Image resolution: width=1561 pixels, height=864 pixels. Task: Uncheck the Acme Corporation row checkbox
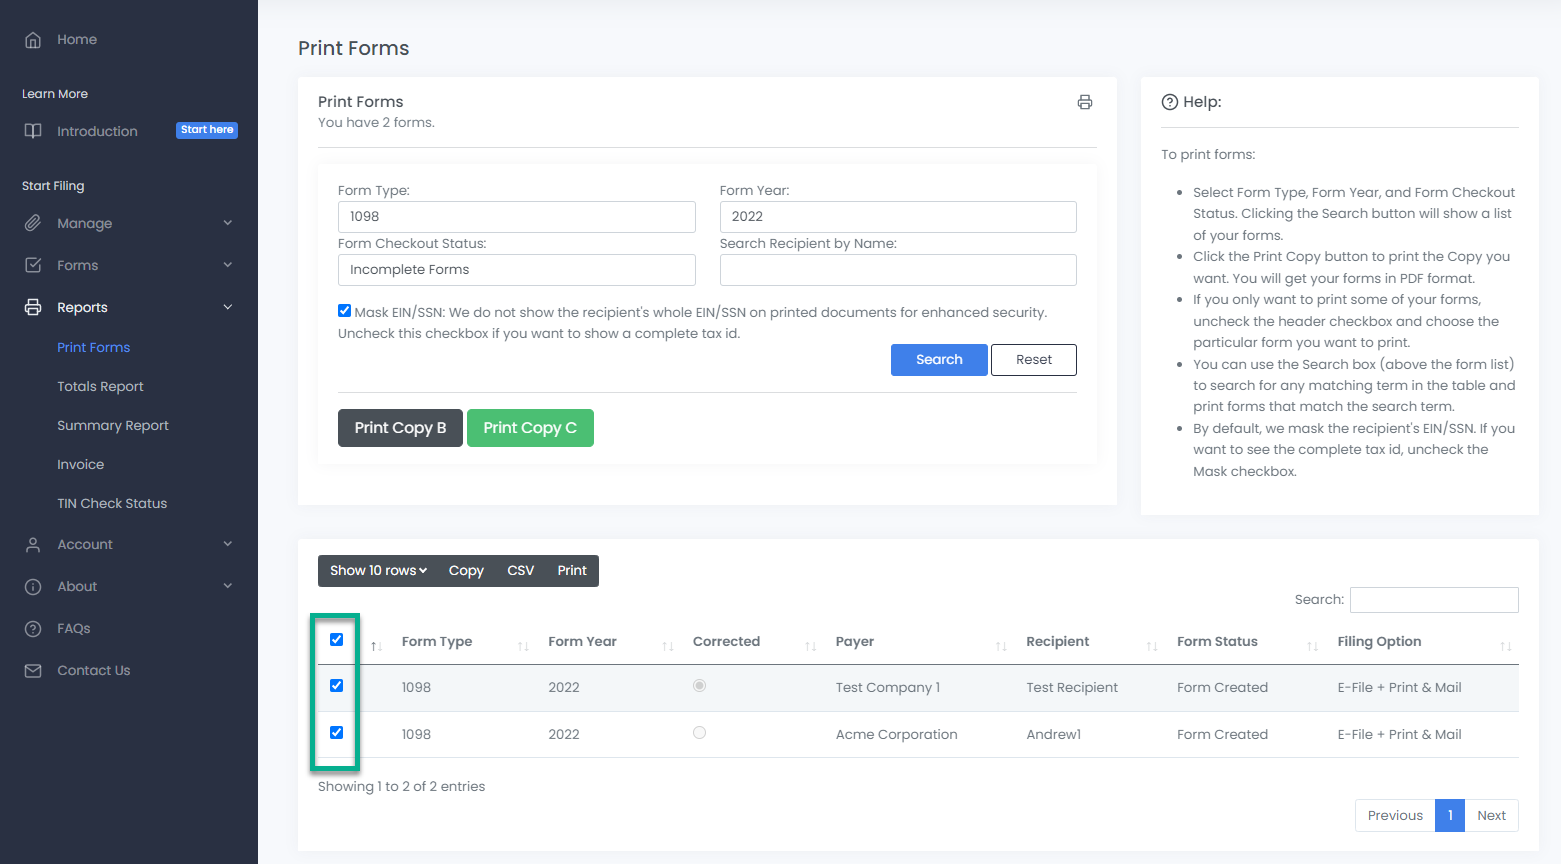(337, 732)
